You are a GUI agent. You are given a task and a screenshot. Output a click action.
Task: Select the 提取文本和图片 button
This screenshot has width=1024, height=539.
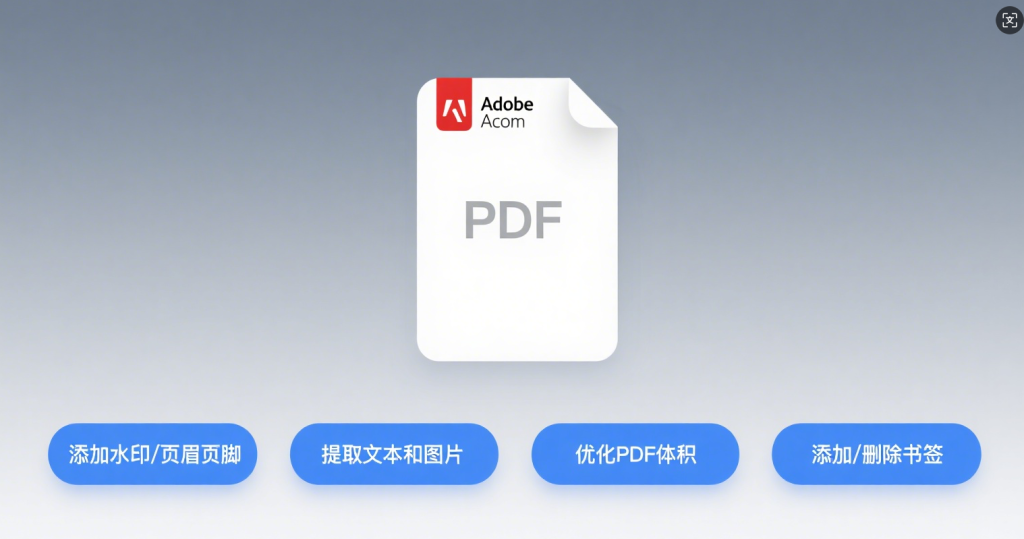(x=394, y=454)
